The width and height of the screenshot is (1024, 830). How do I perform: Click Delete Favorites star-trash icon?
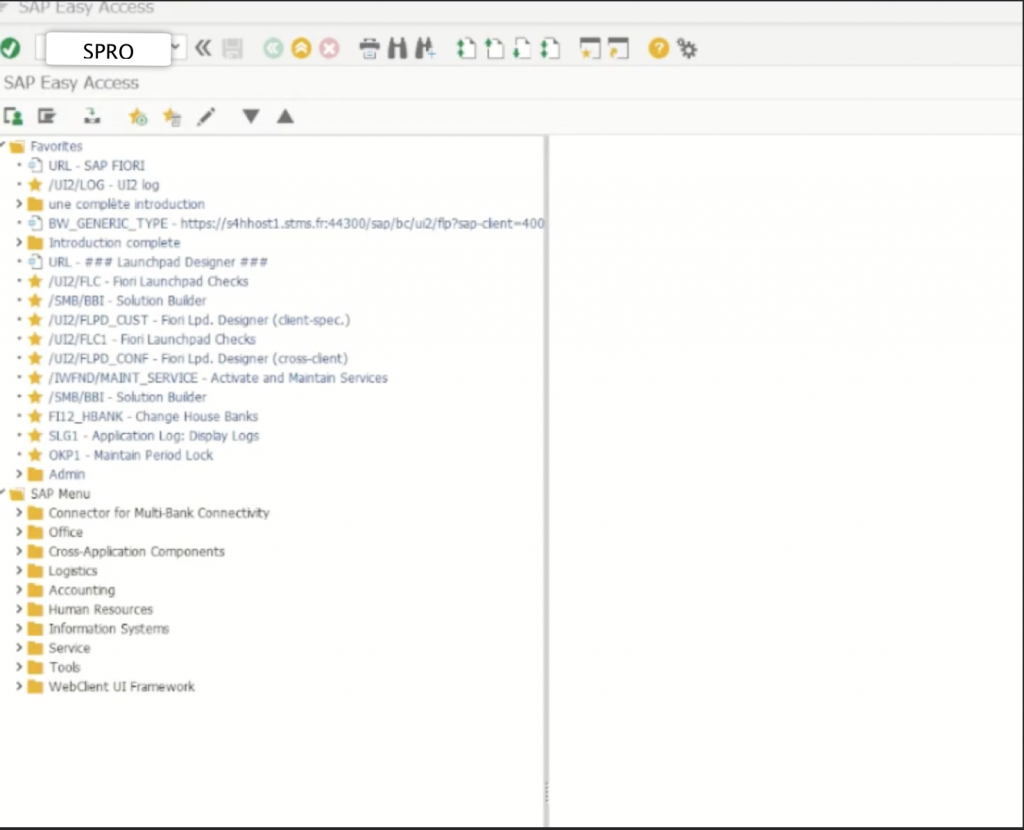pyautogui.click(x=172, y=117)
